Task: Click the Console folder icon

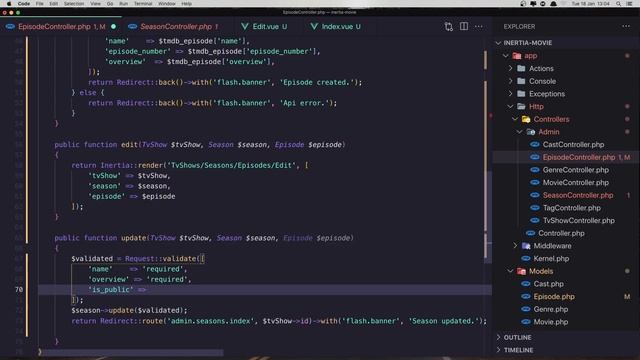Action: [521, 81]
